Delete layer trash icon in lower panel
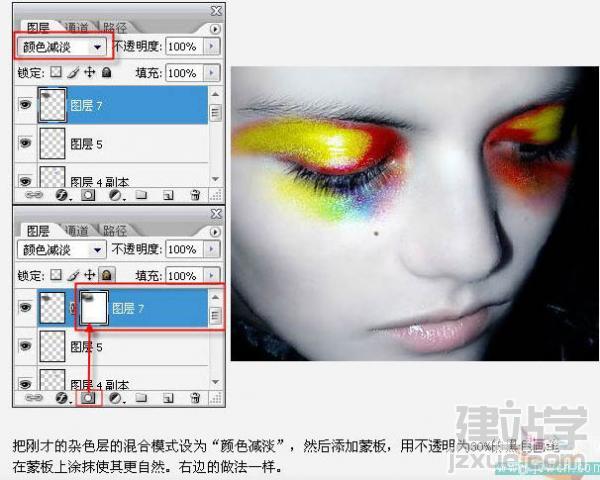The image size is (600, 480). 195,398
